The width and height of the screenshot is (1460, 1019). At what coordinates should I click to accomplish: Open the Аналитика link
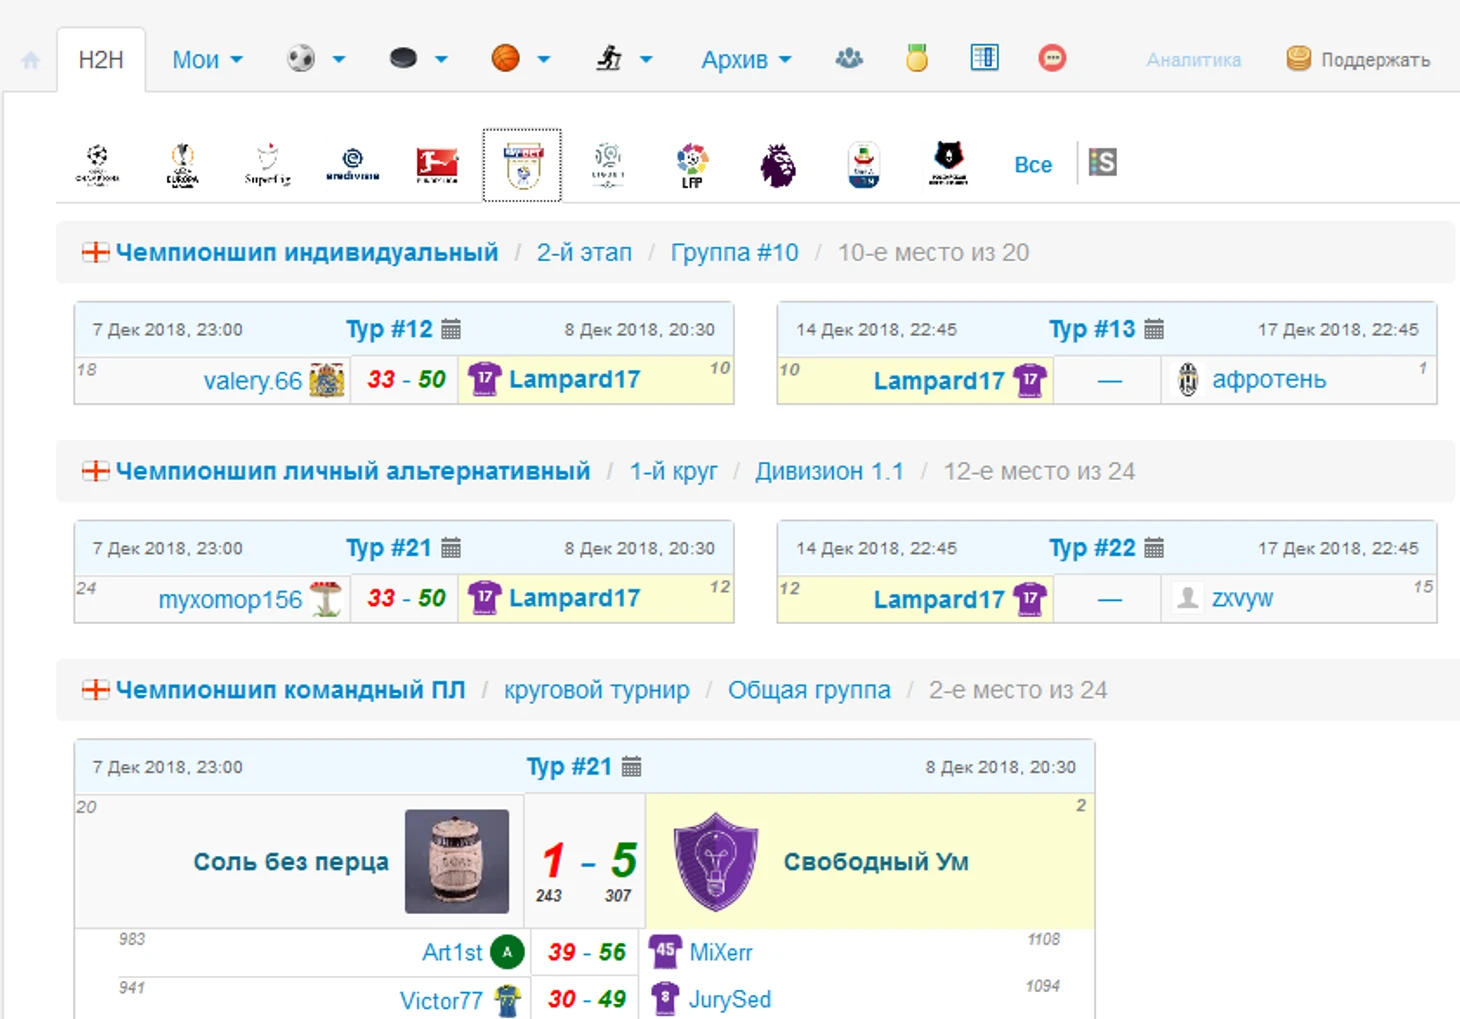coord(1193,60)
